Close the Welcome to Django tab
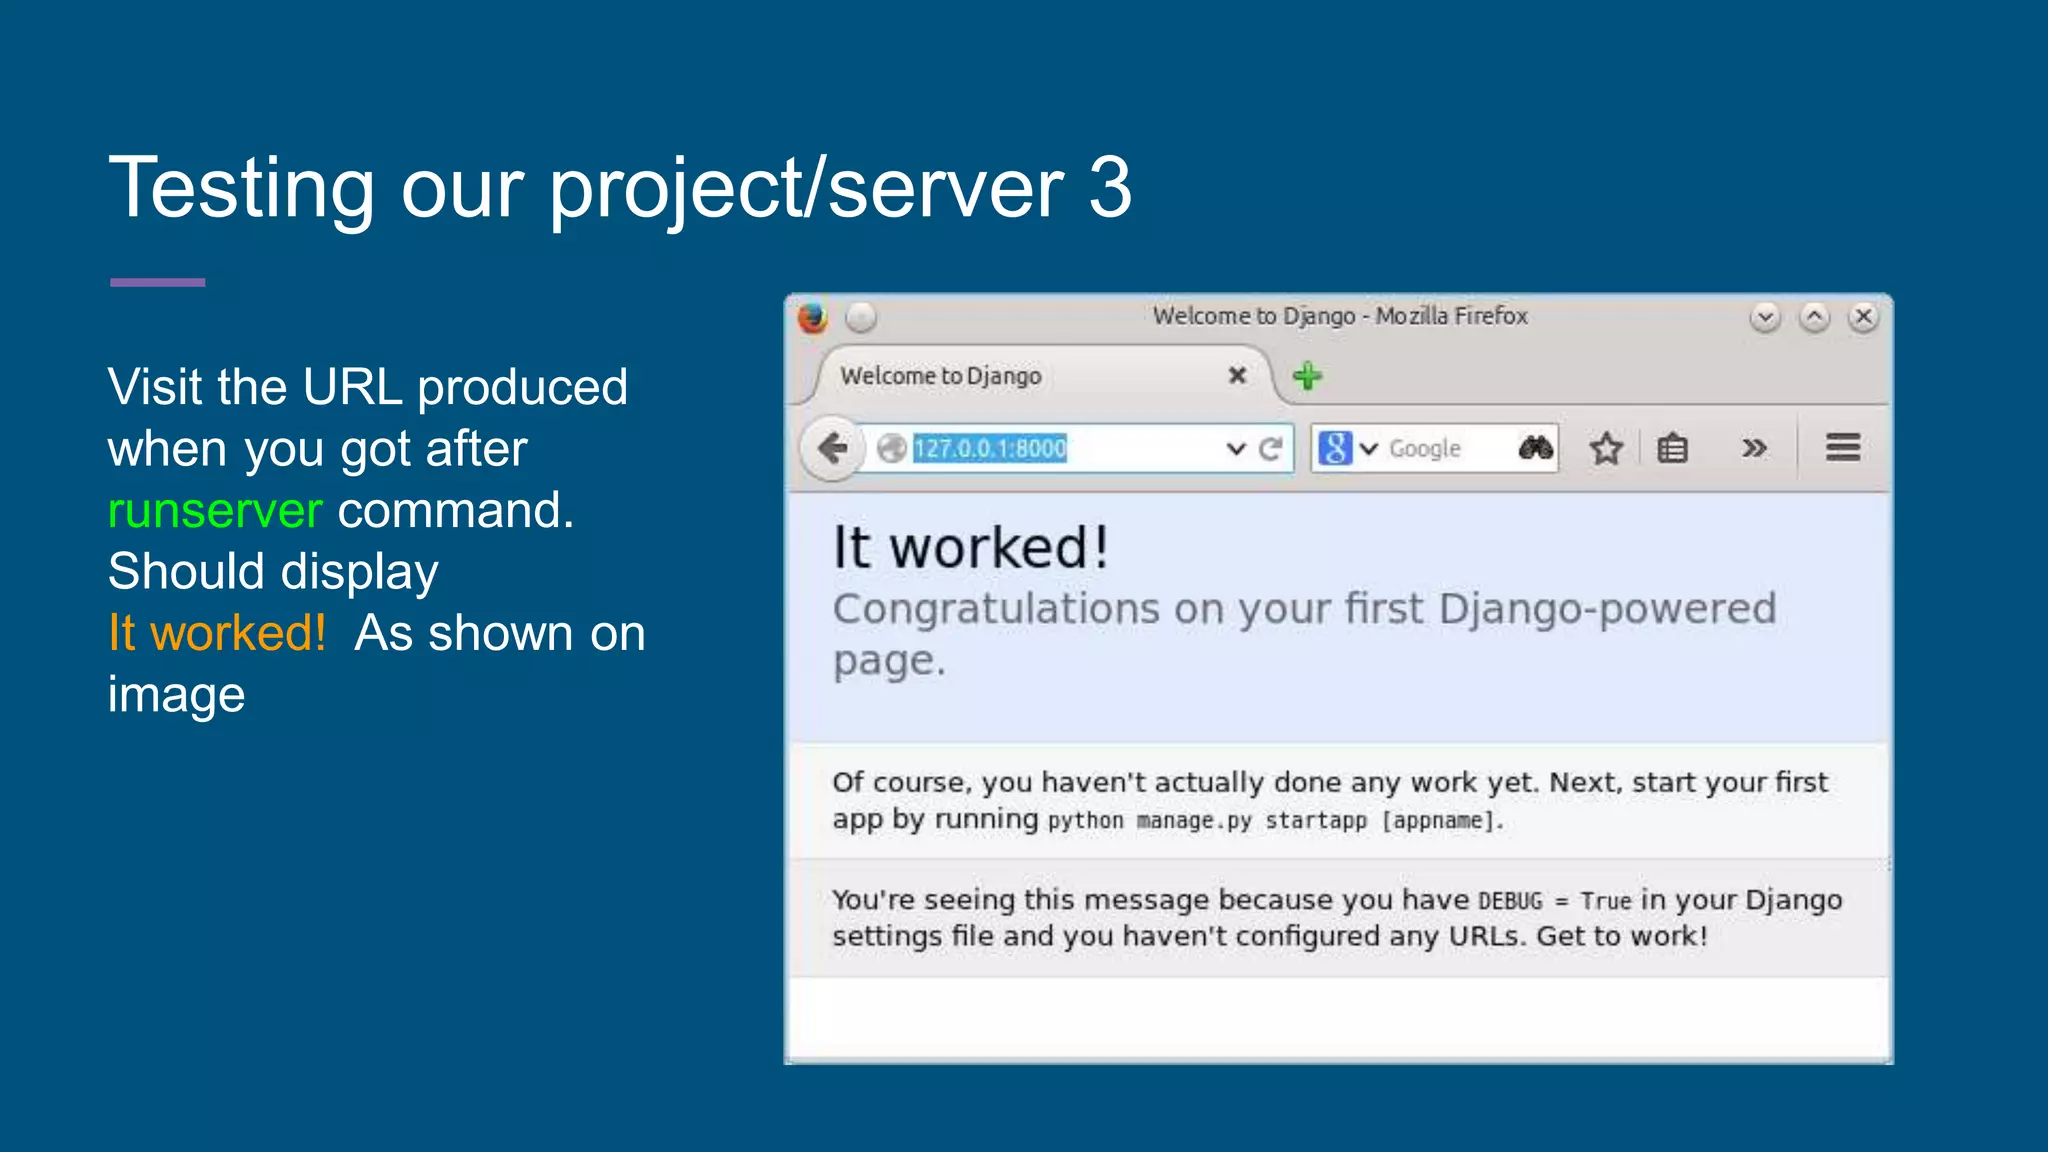The width and height of the screenshot is (2048, 1152). pyautogui.click(x=1237, y=375)
